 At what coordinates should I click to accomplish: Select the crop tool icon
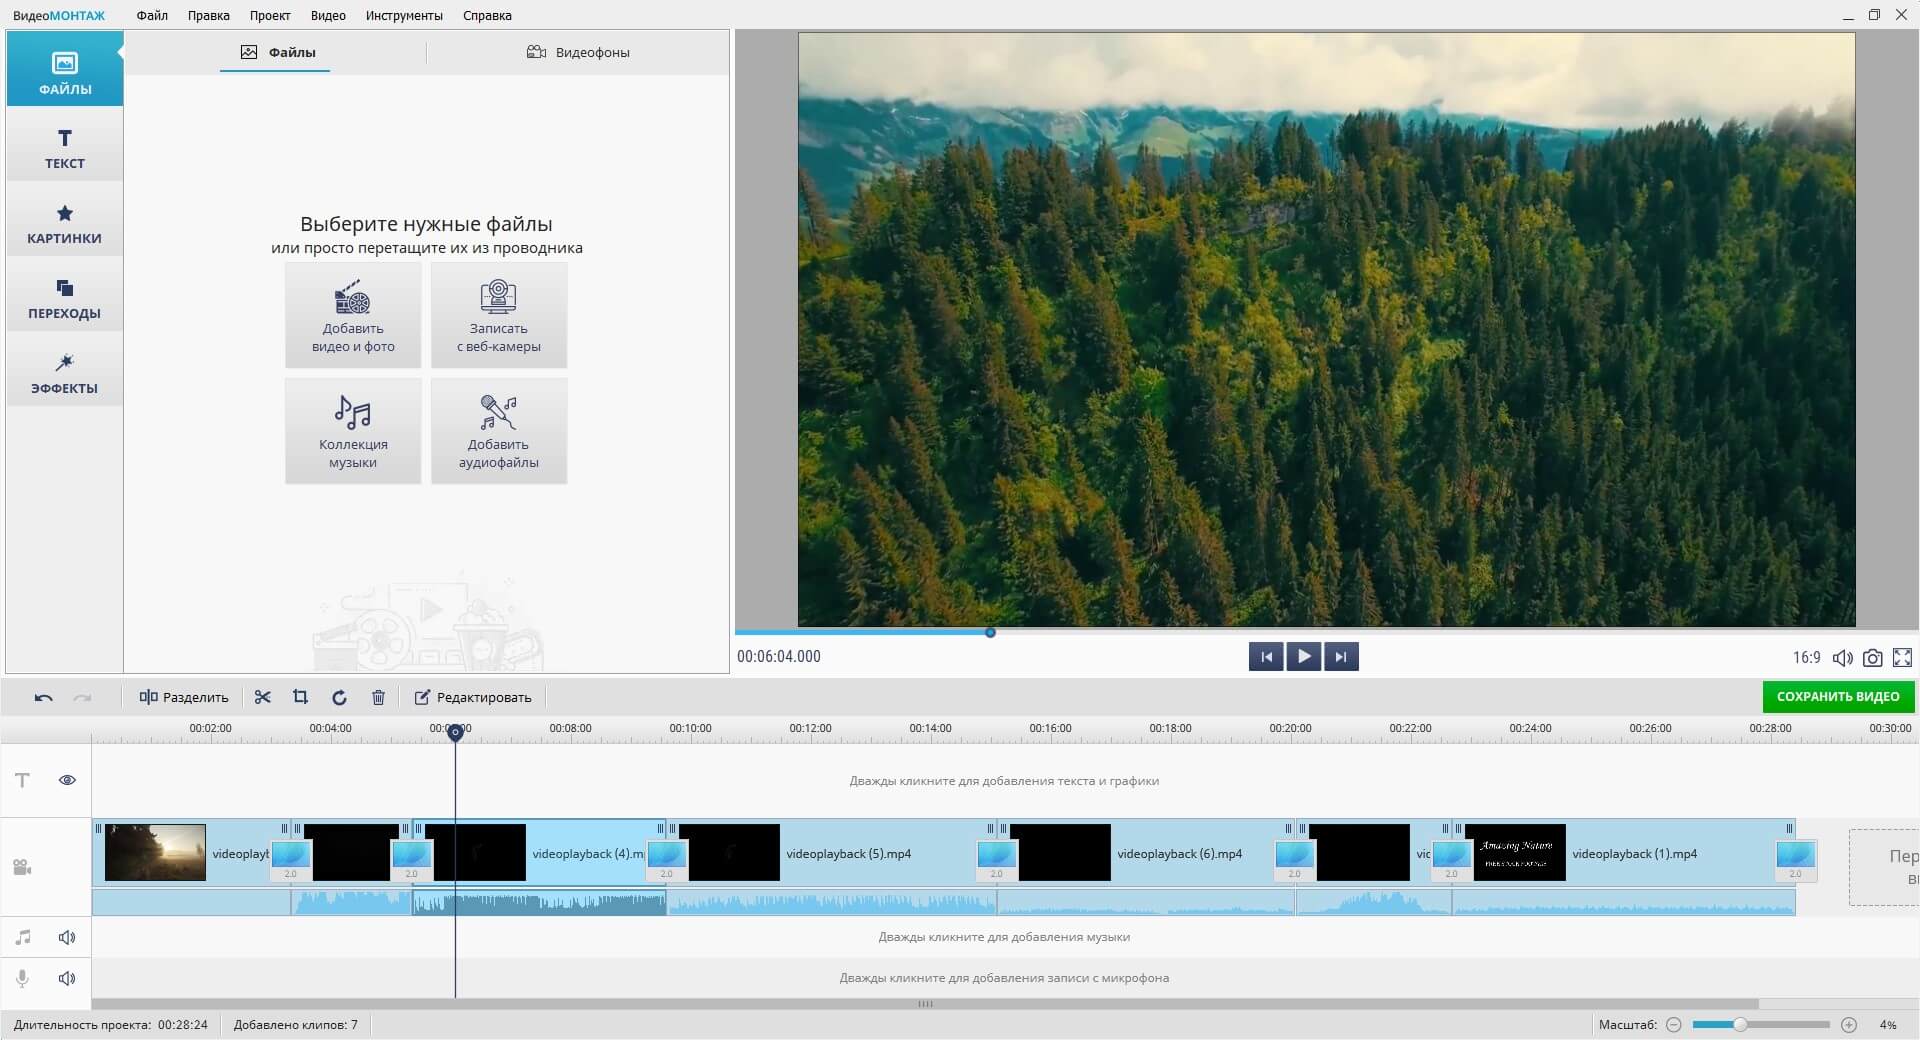pyautogui.click(x=300, y=697)
